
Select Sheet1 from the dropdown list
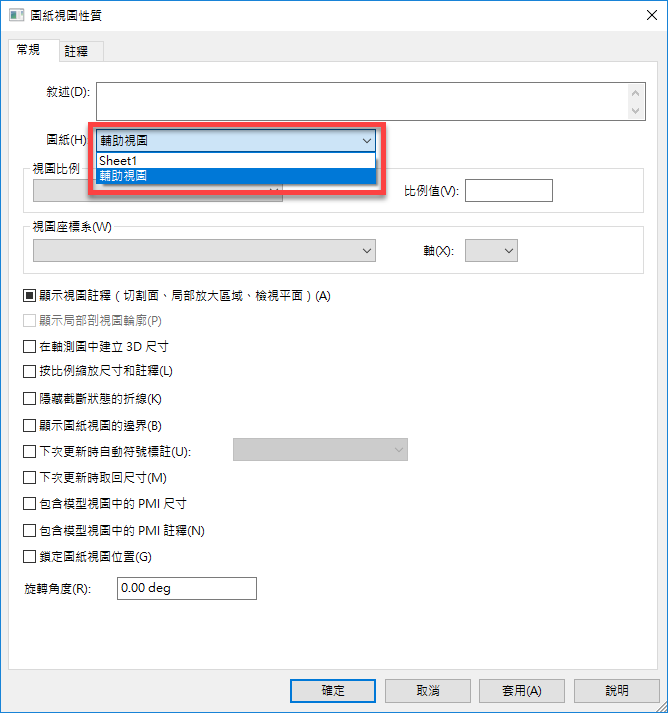tap(236, 161)
